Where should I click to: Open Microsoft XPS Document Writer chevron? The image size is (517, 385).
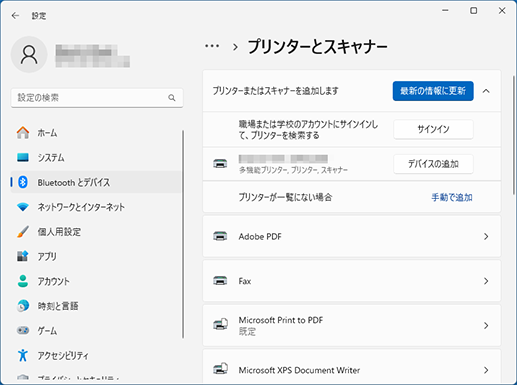click(x=486, y=370)
